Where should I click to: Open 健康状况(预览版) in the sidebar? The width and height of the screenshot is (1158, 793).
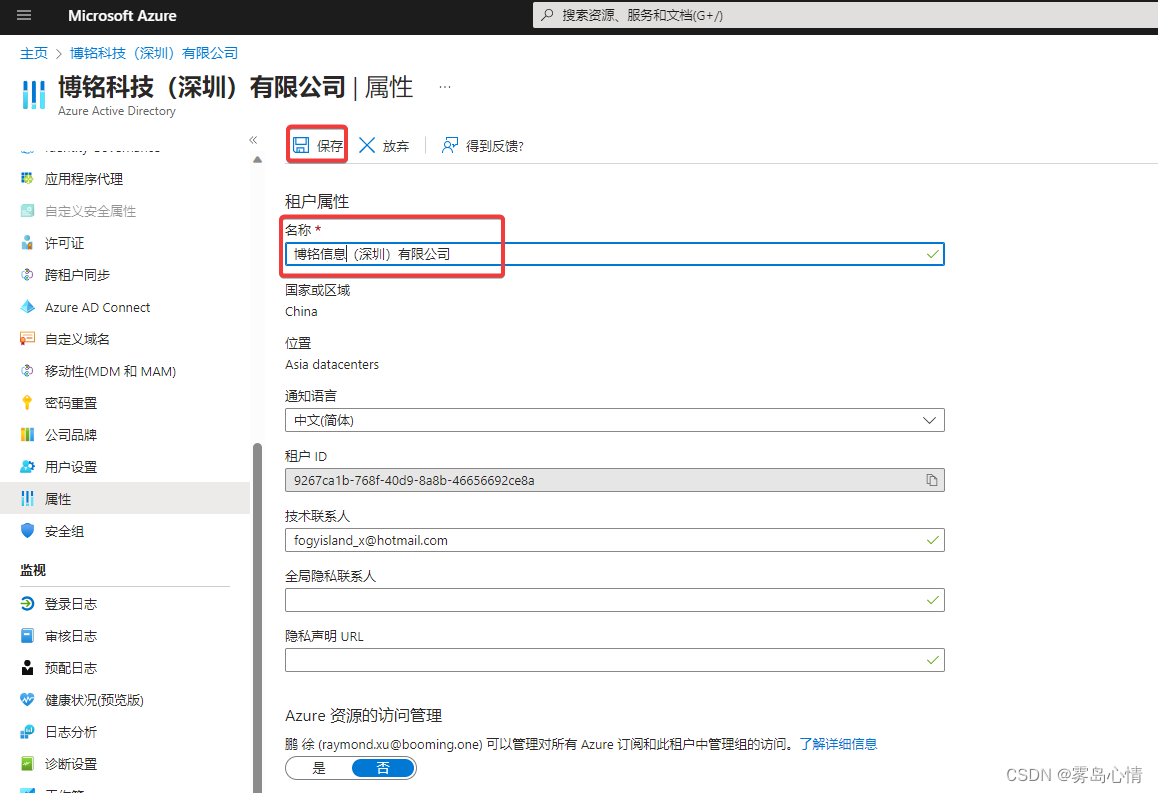[x=94, y=699]
